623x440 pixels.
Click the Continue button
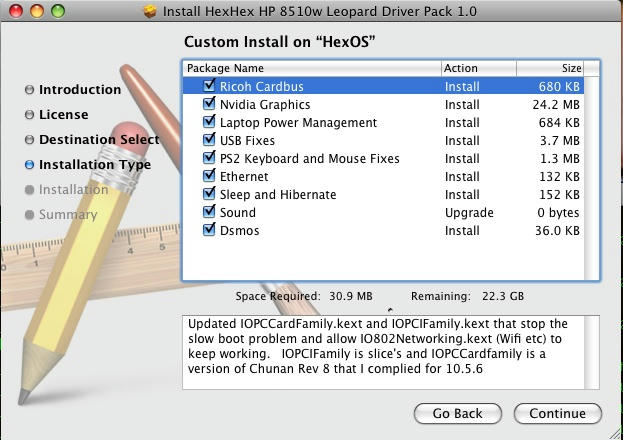coord(557,413)
